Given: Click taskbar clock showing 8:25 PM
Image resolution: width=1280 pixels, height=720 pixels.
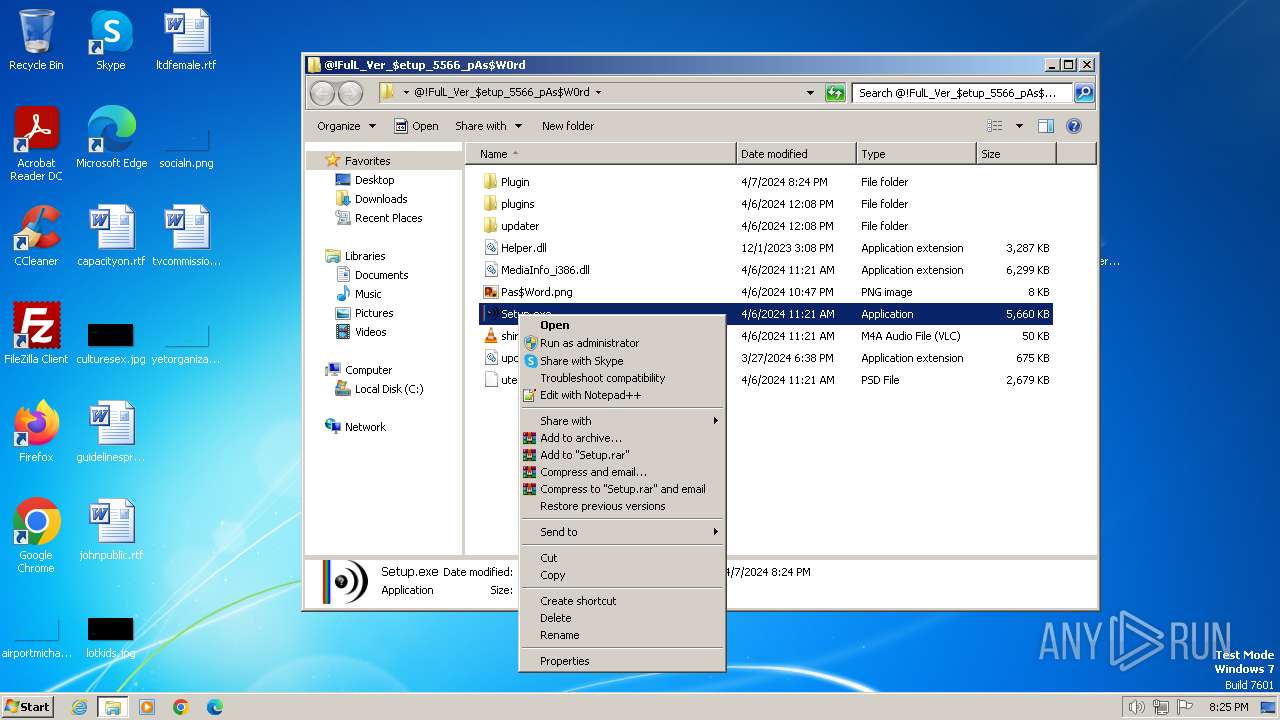Looking at the screenshot, I should tap(1228, 707).
